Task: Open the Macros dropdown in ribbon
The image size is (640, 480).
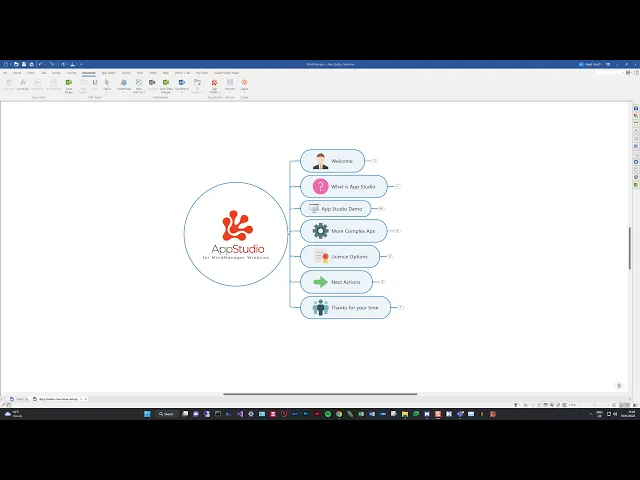Action: [230, 86]
